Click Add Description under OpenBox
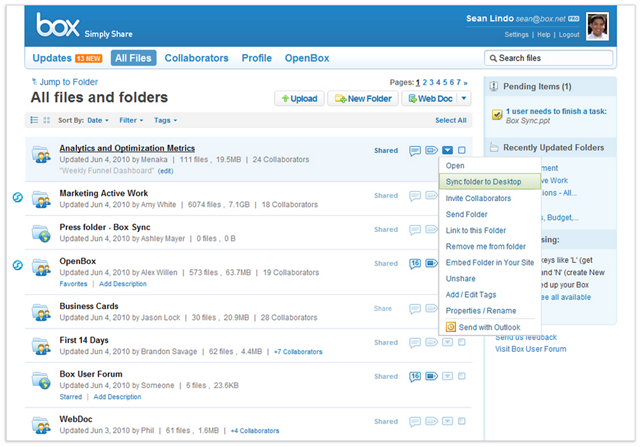Viewport: 640px width, 447px height. [x=123, y=284]
